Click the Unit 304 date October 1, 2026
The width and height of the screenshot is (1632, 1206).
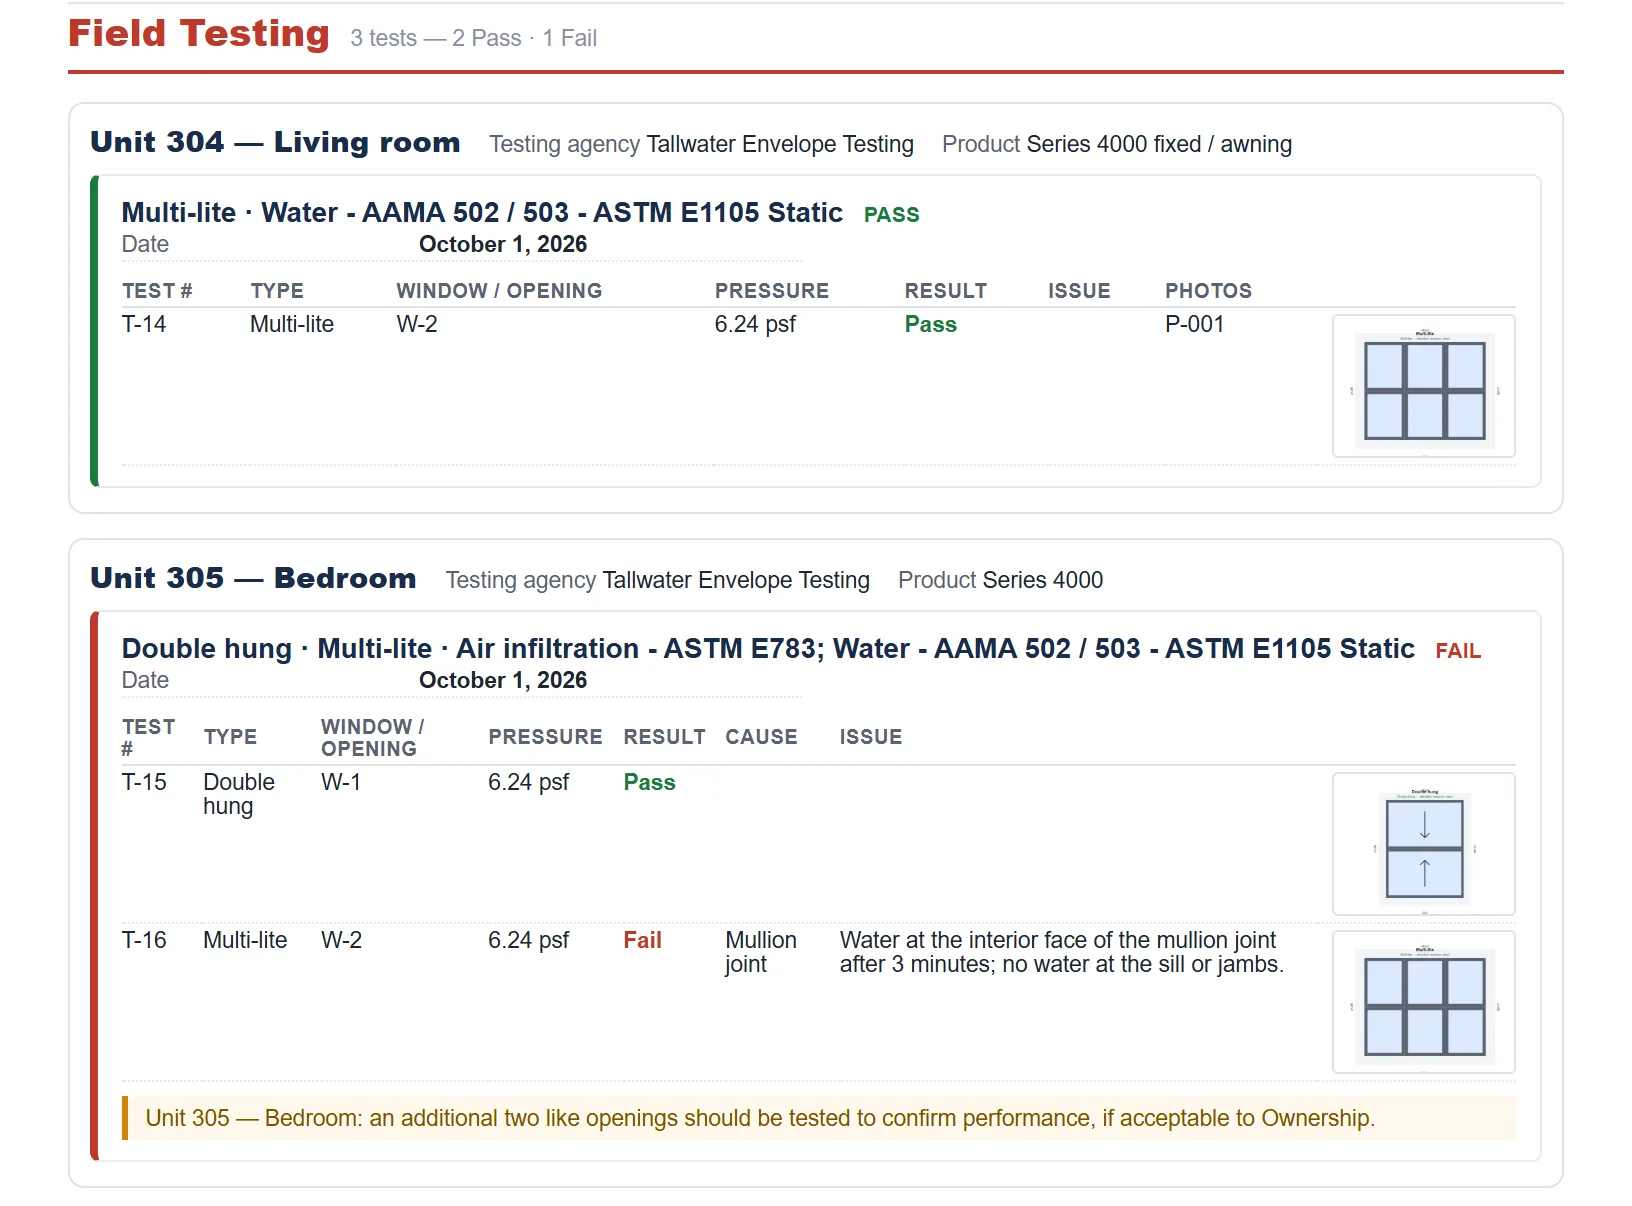(503, 244)
